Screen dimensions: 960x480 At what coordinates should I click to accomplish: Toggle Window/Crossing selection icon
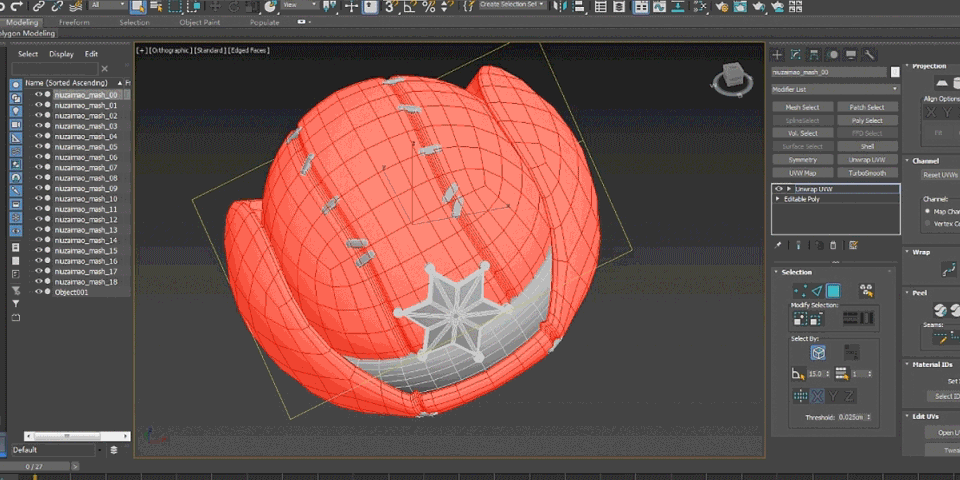195,6
